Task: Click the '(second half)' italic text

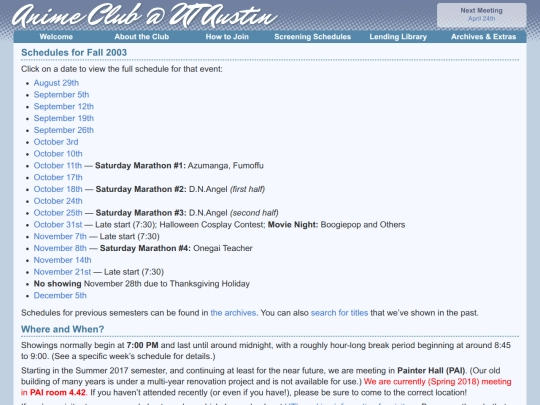Action: [254, 213]
